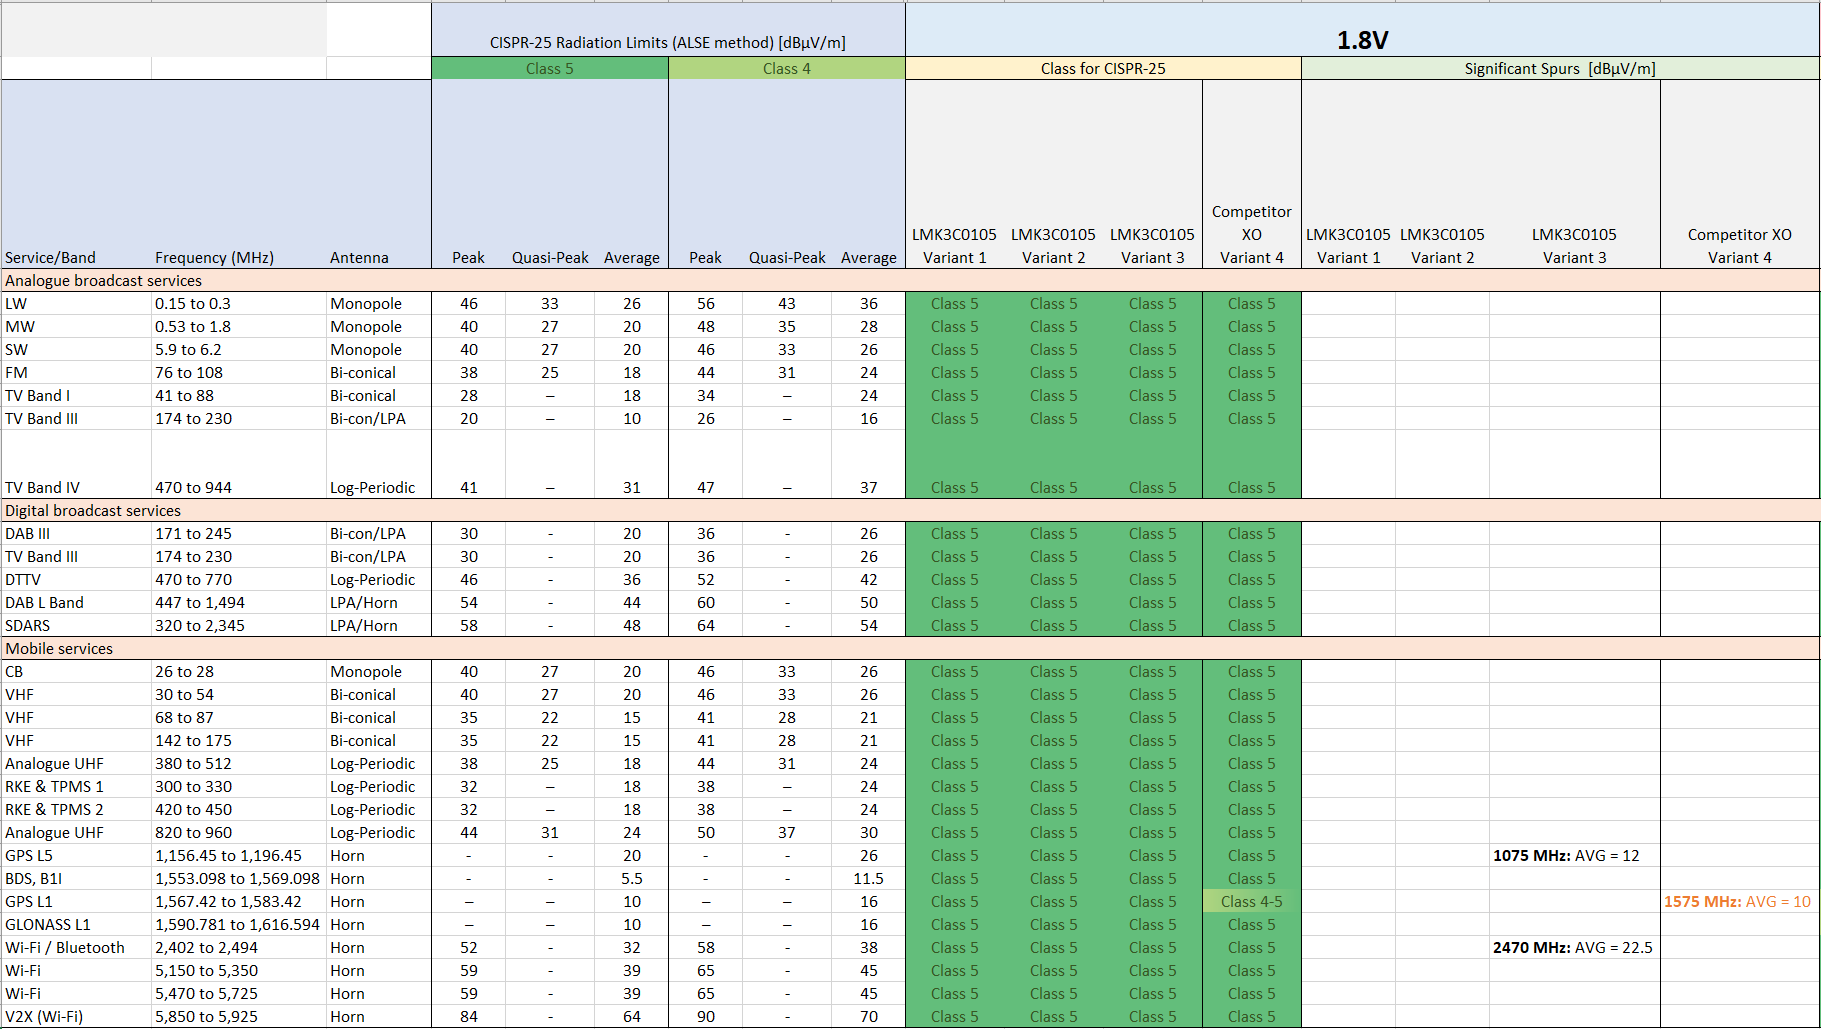Click the Frequency (MHz) column header
Screen dimensions: 1821x1029
point(214,258)
